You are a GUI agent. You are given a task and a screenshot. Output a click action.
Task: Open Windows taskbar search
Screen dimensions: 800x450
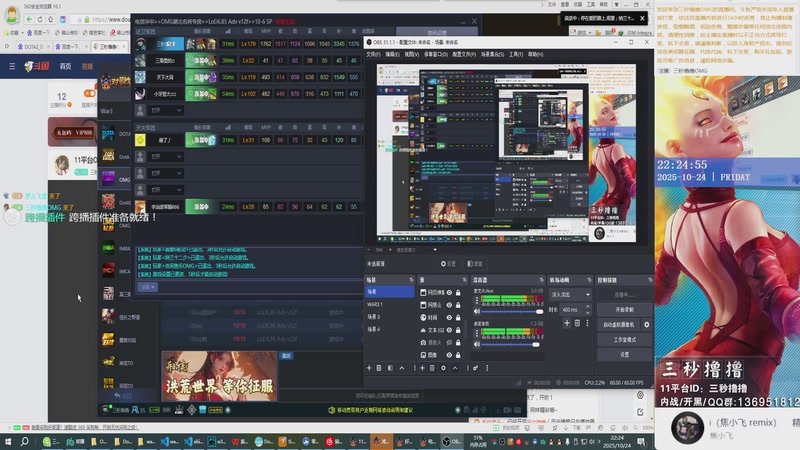[24, 441]
